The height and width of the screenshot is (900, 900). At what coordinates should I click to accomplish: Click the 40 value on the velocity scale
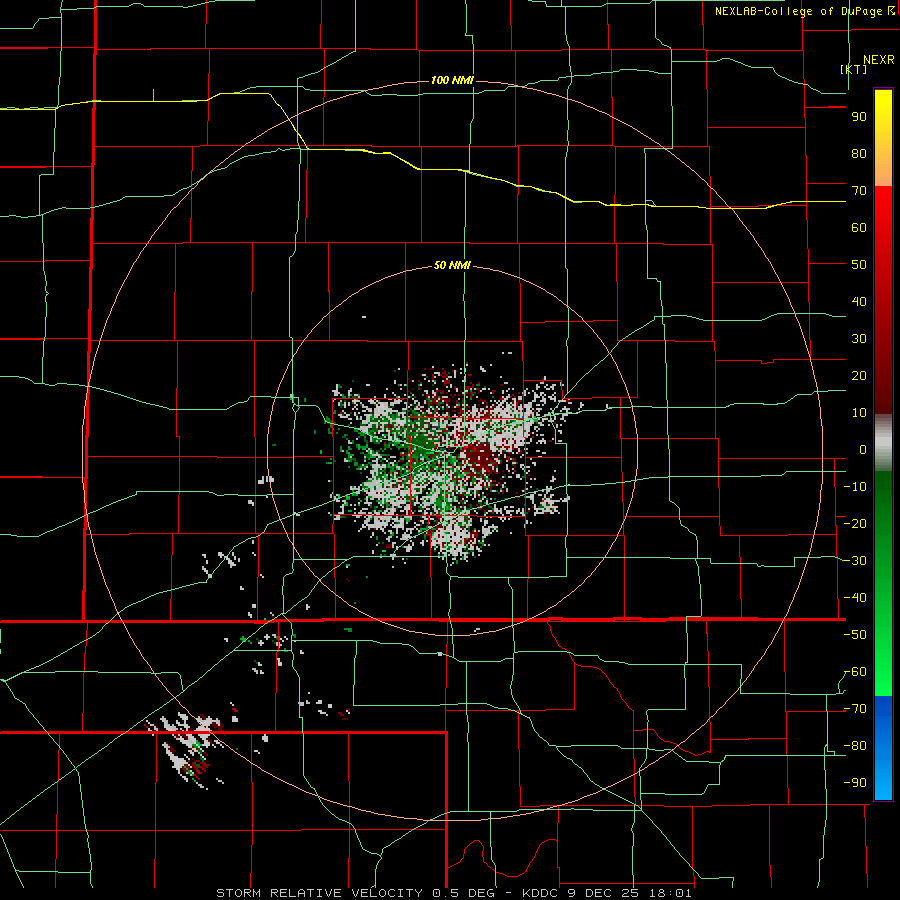(x=859, y=302)
